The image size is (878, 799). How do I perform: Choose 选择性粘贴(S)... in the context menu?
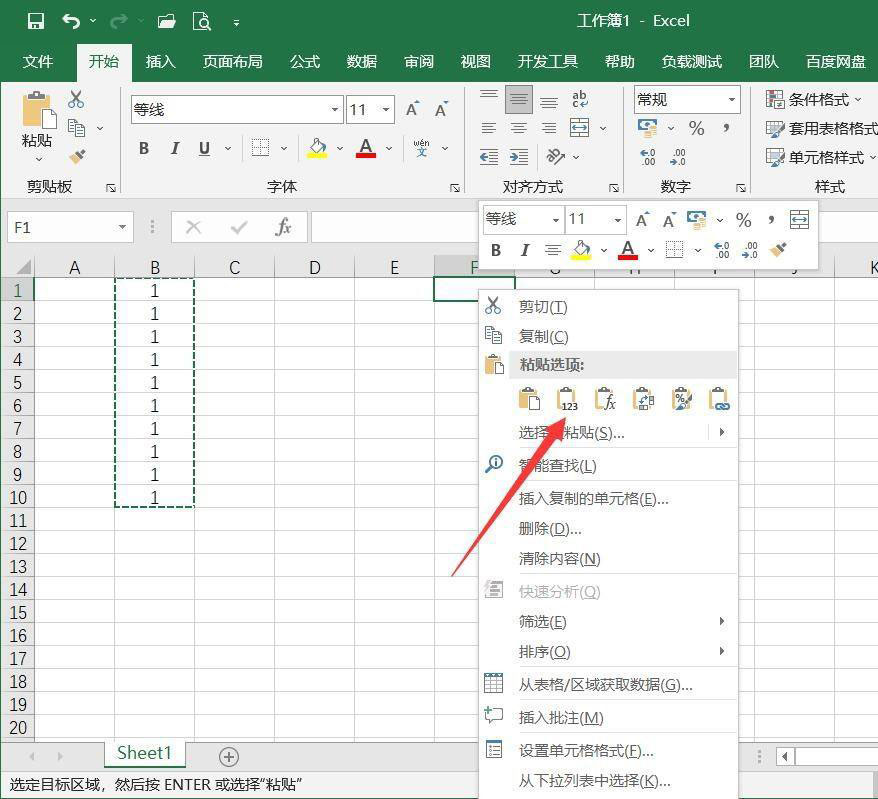point(609,432)
